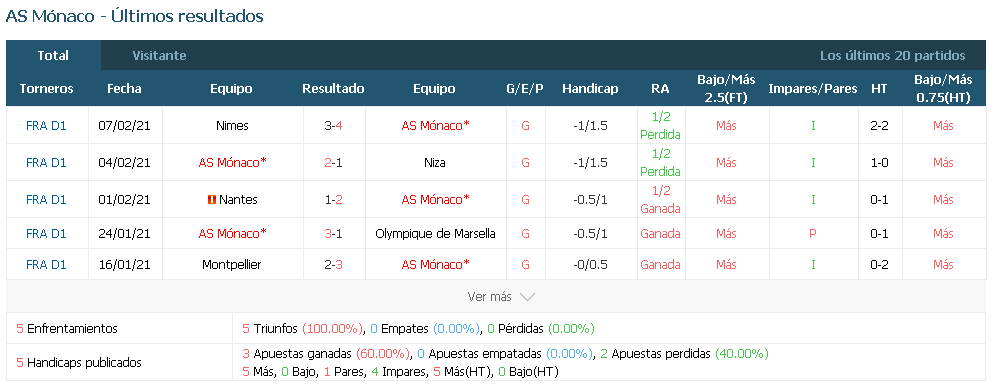Click the Nimes team name

pyautogui.click(x=232, y=126)
